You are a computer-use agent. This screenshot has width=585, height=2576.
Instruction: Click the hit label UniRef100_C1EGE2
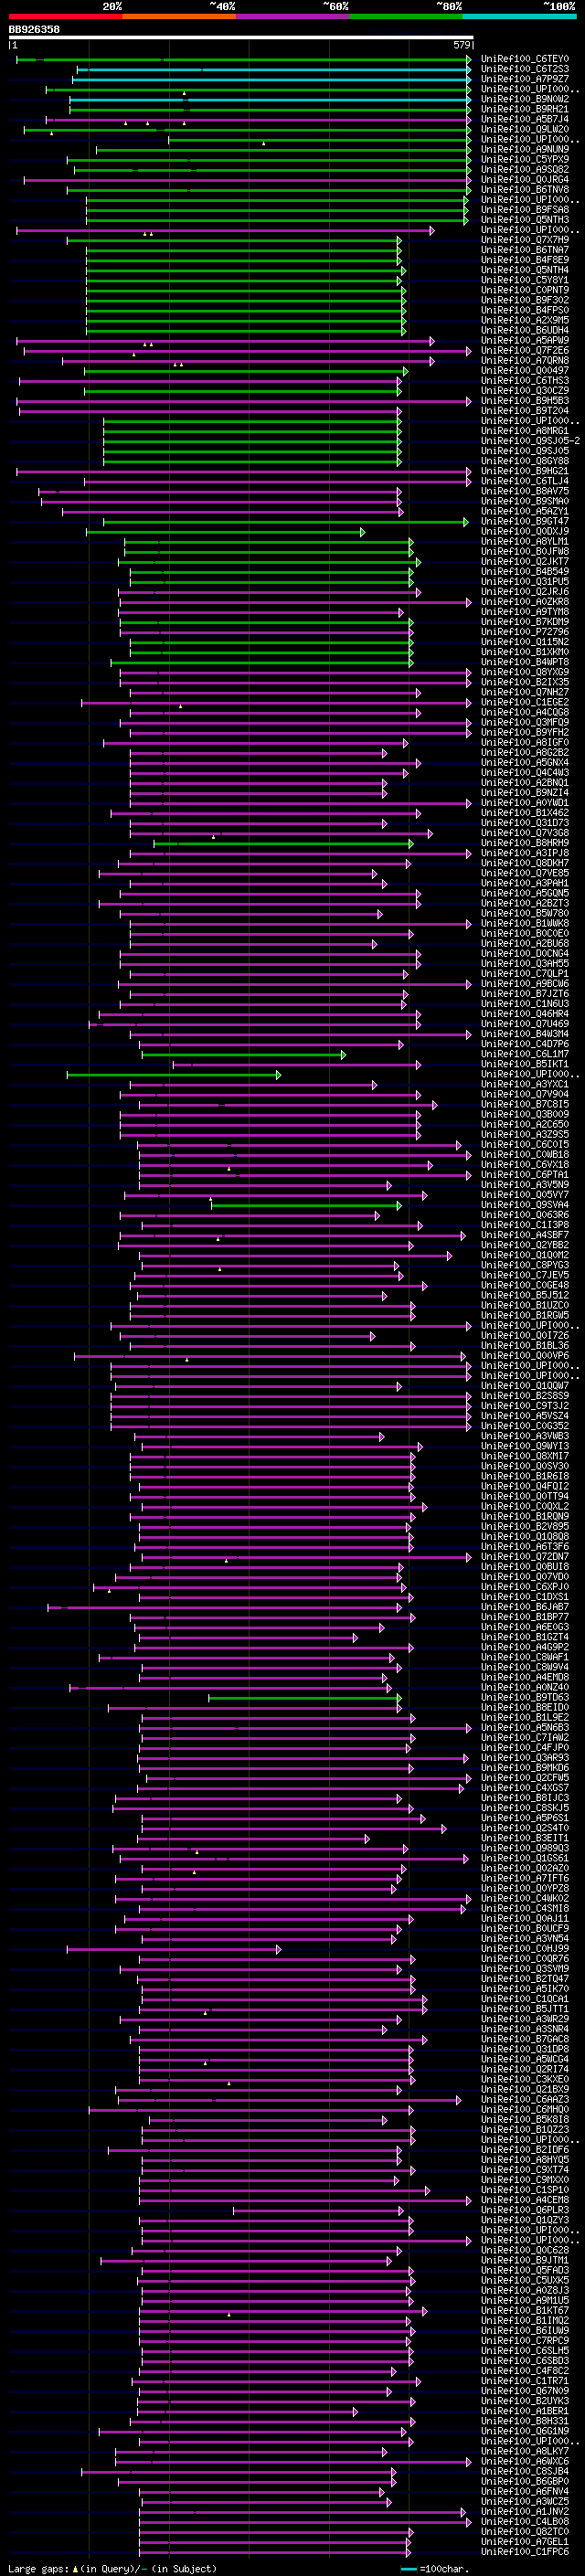[524, 702]
